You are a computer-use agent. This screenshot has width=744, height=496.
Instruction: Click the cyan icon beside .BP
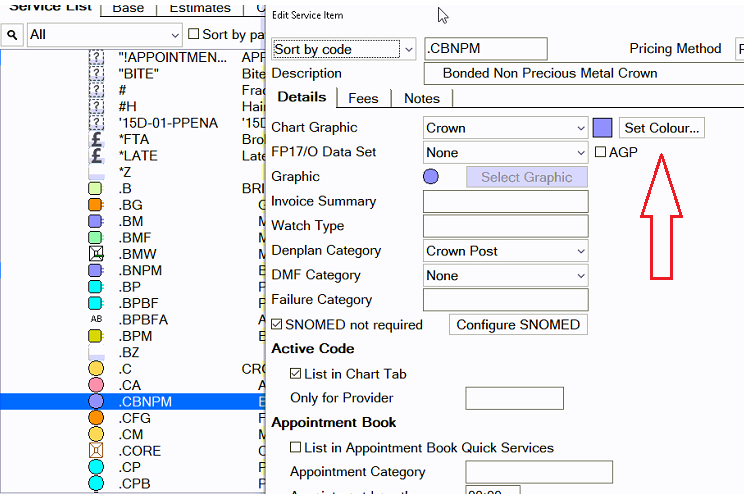(95, 287)
